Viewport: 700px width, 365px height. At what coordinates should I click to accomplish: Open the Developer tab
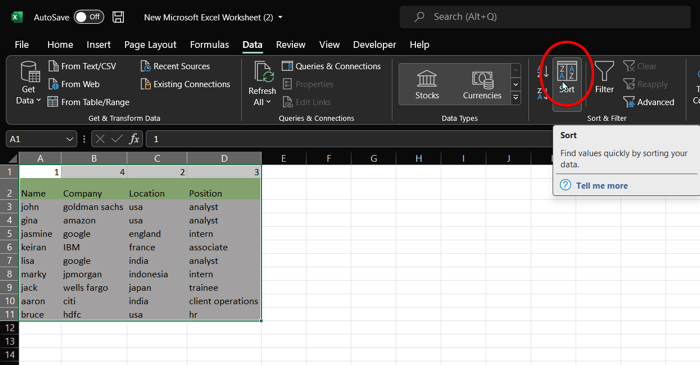pyautogui.click(x=374, y=45)
